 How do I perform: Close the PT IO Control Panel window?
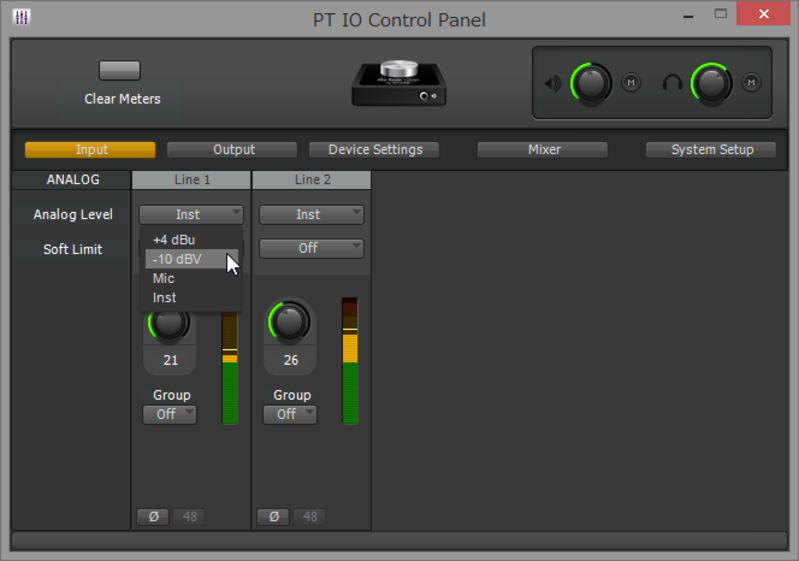[763, 14]
